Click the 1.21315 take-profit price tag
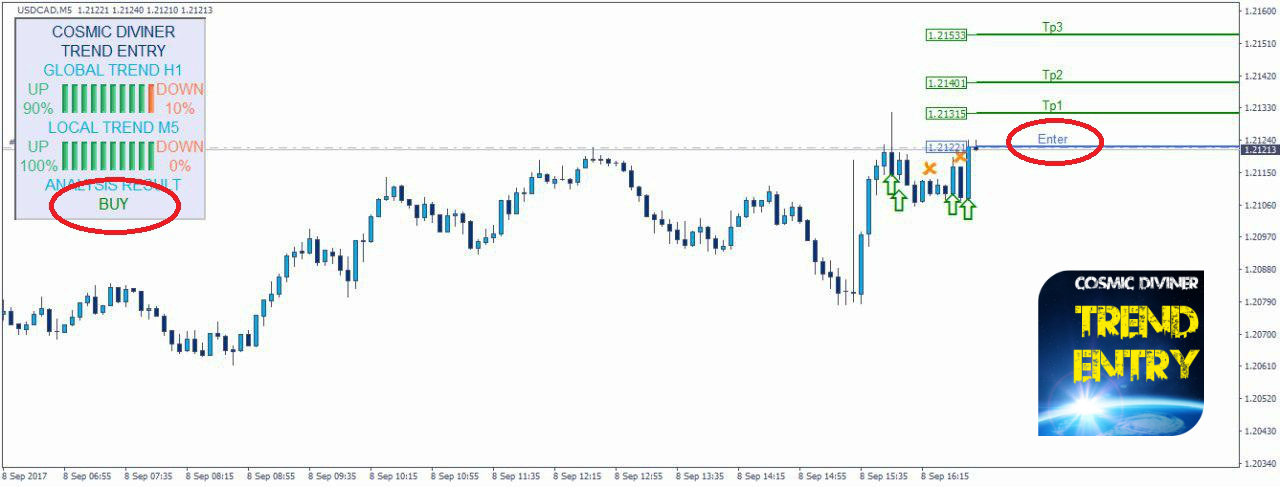 coord(947,113)
